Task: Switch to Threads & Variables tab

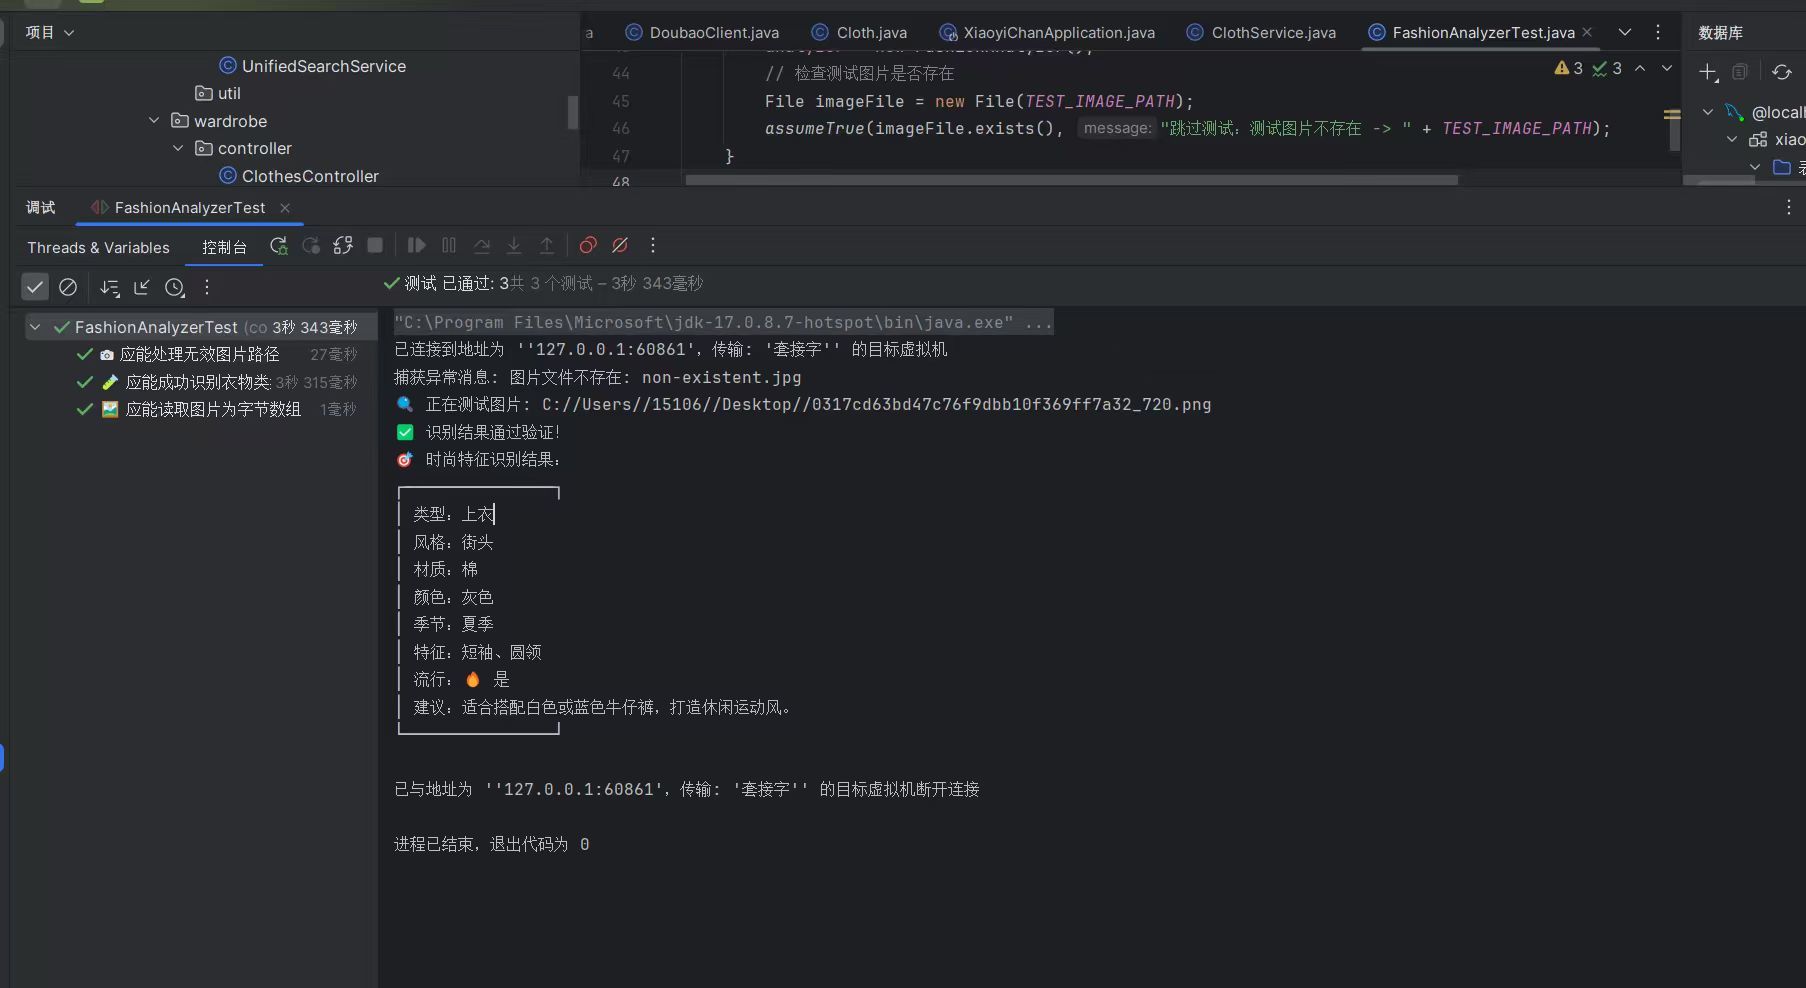Action: point(98,248)
